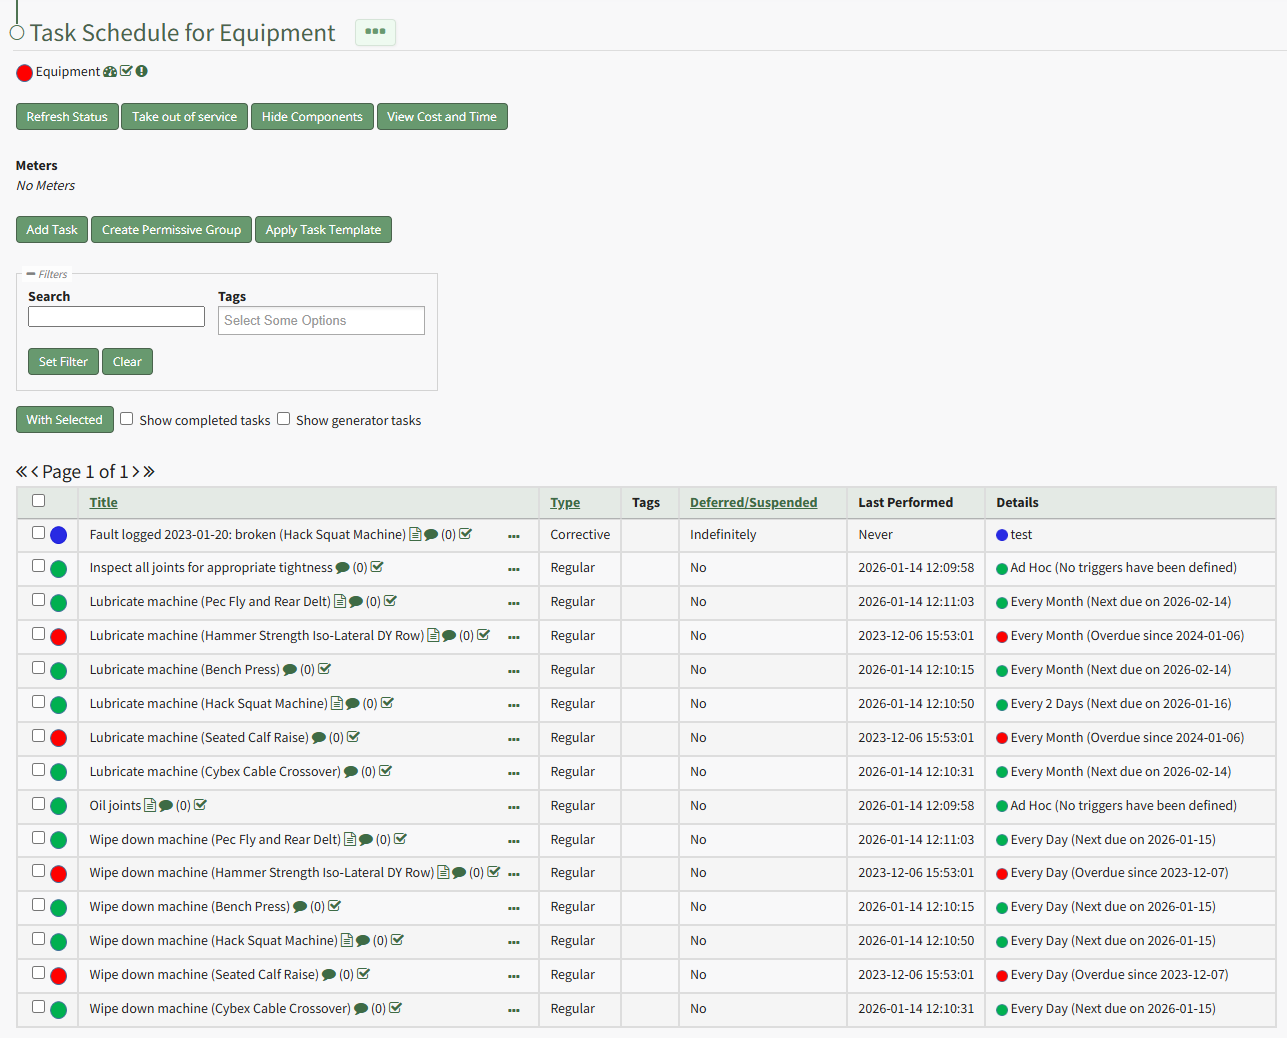
Task: Click the red status circle next to Equipment
Action: coord(25,73)
